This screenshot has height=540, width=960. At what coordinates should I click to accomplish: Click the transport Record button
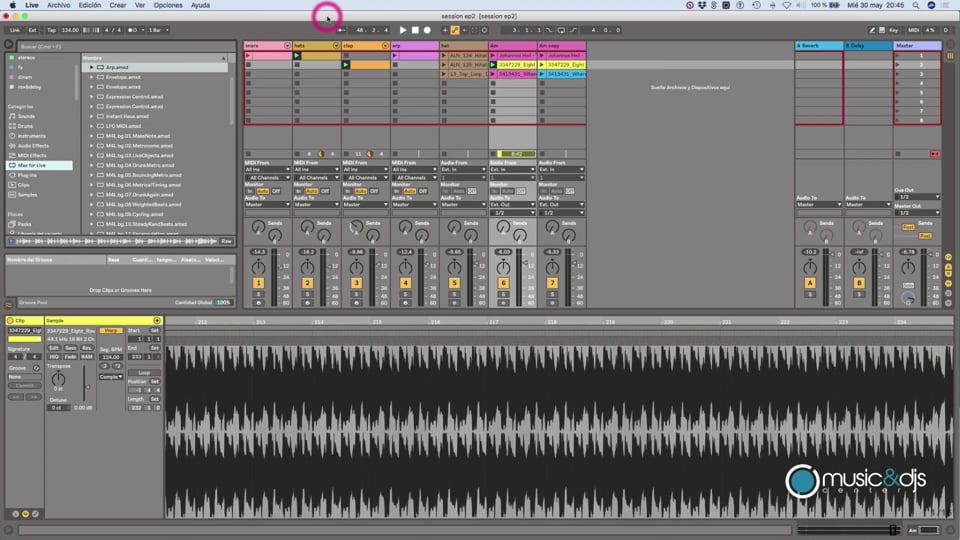coord(427,29)
